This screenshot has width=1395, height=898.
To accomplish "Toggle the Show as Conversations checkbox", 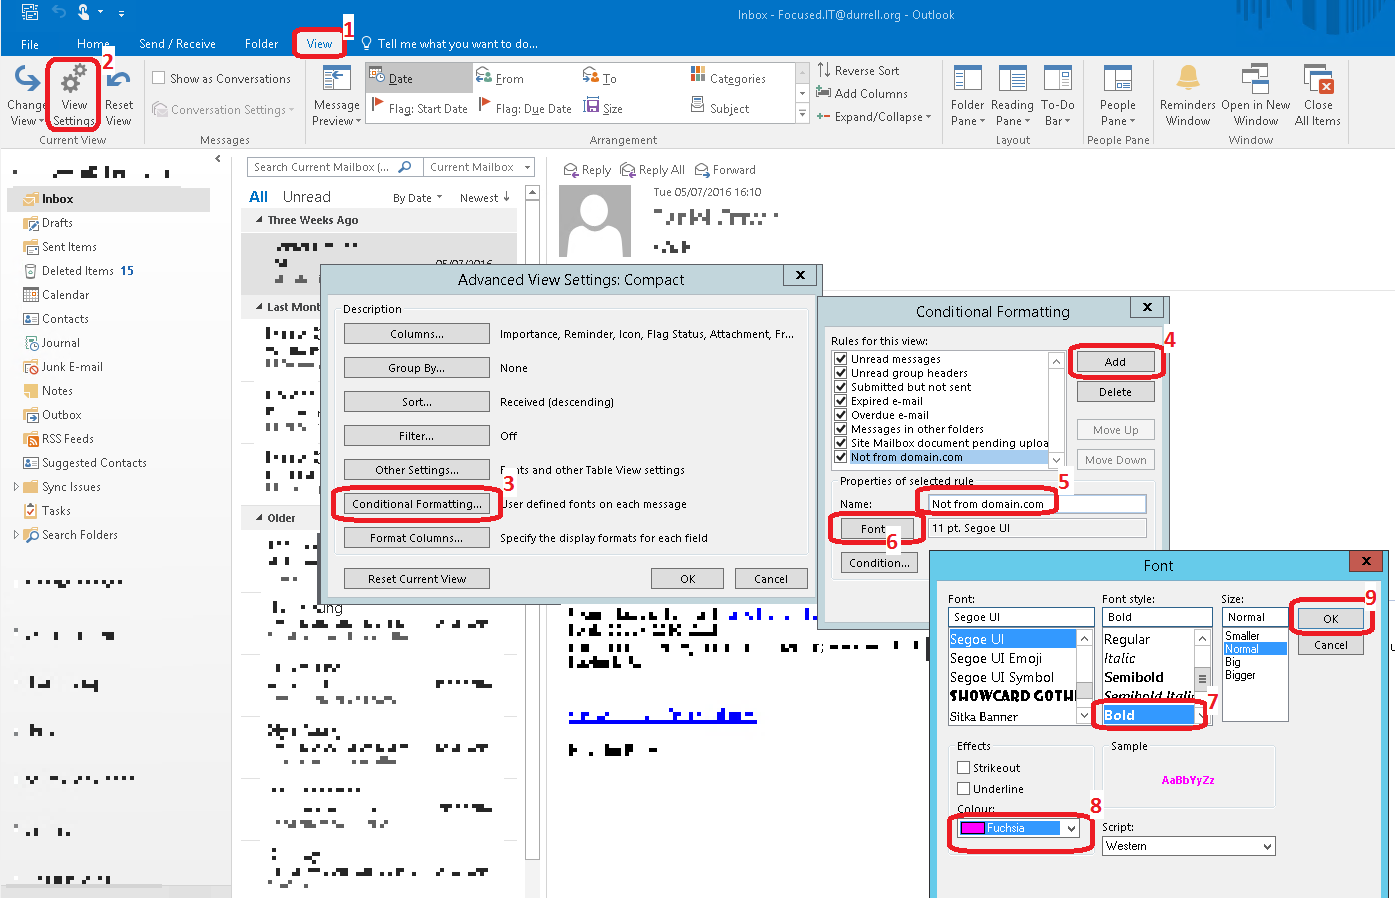I will tap(158, 78).
